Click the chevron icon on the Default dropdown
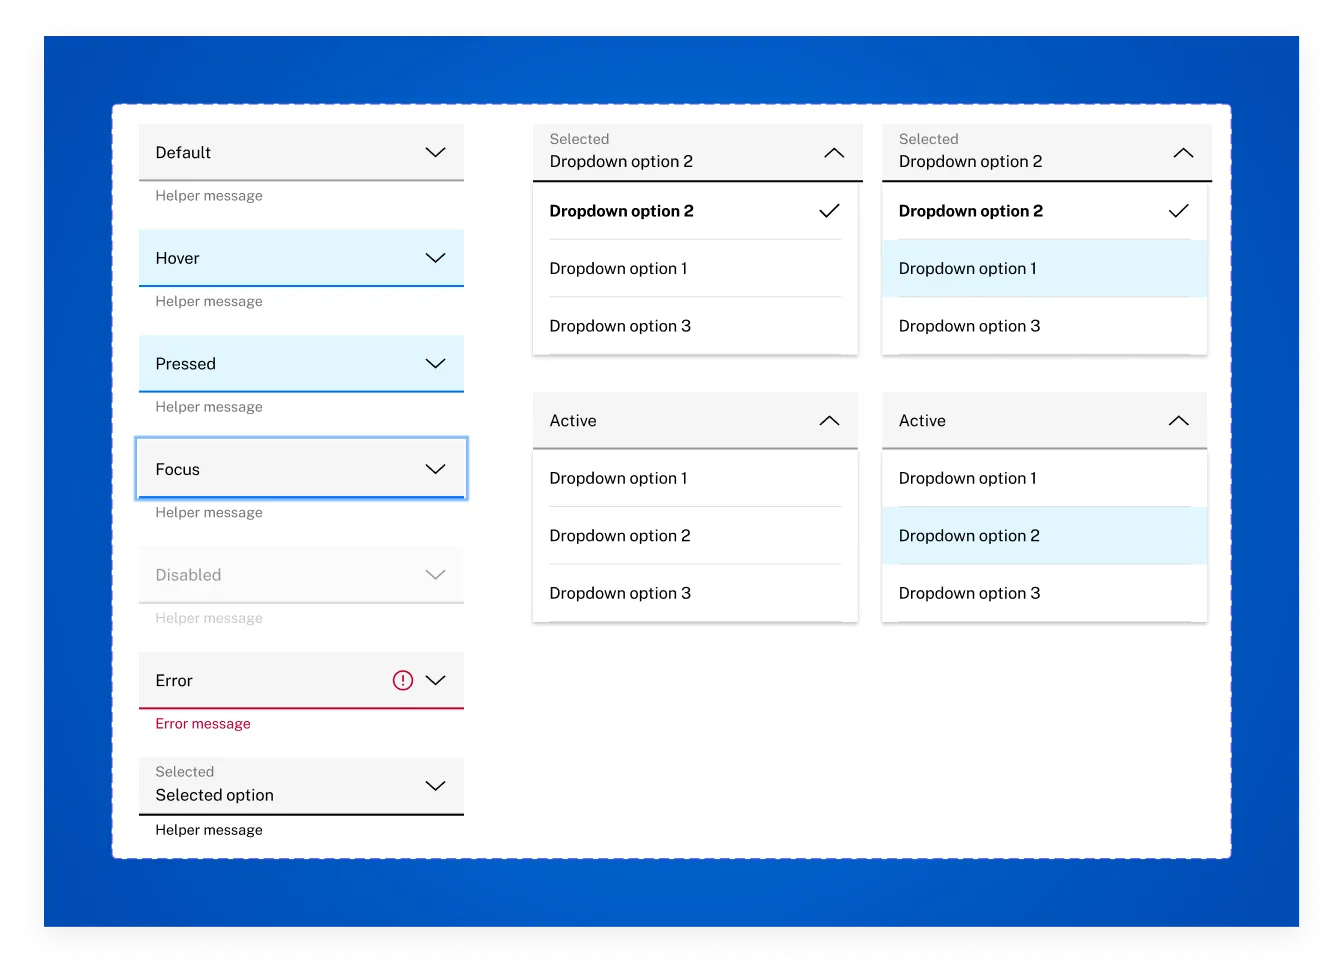 [x=435, y=152]
